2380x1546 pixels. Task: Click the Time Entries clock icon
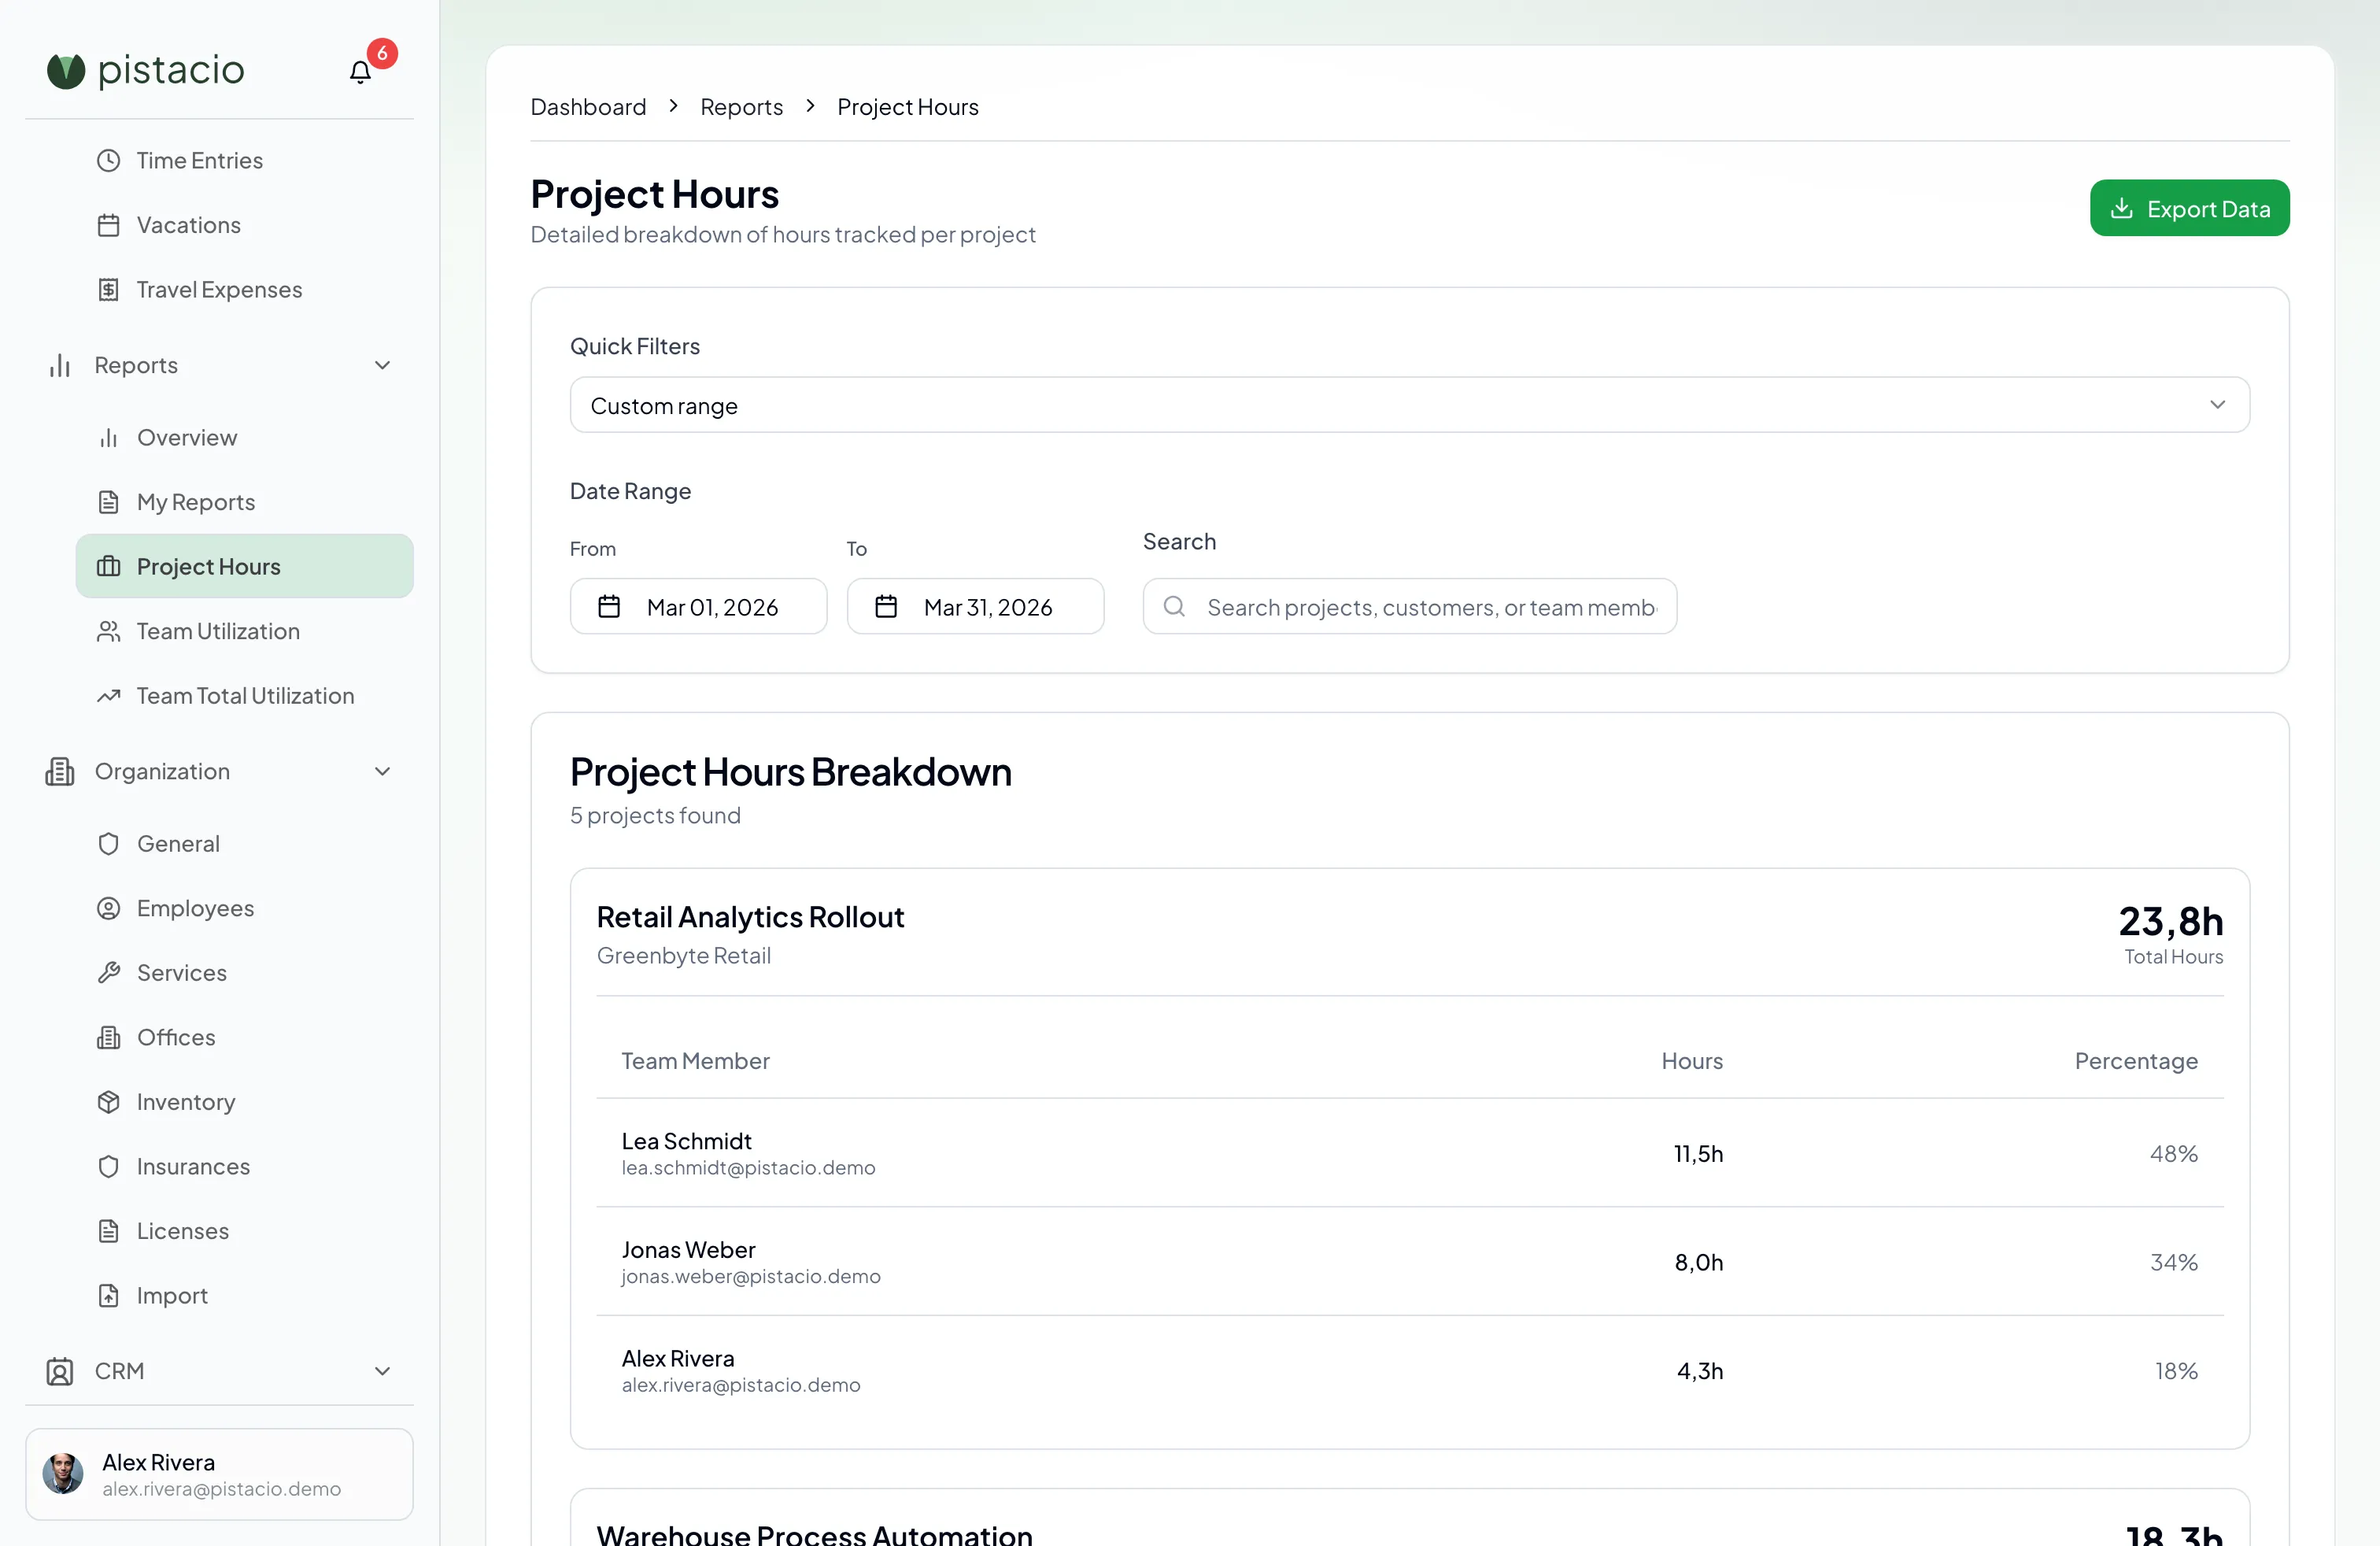[109, 160]
